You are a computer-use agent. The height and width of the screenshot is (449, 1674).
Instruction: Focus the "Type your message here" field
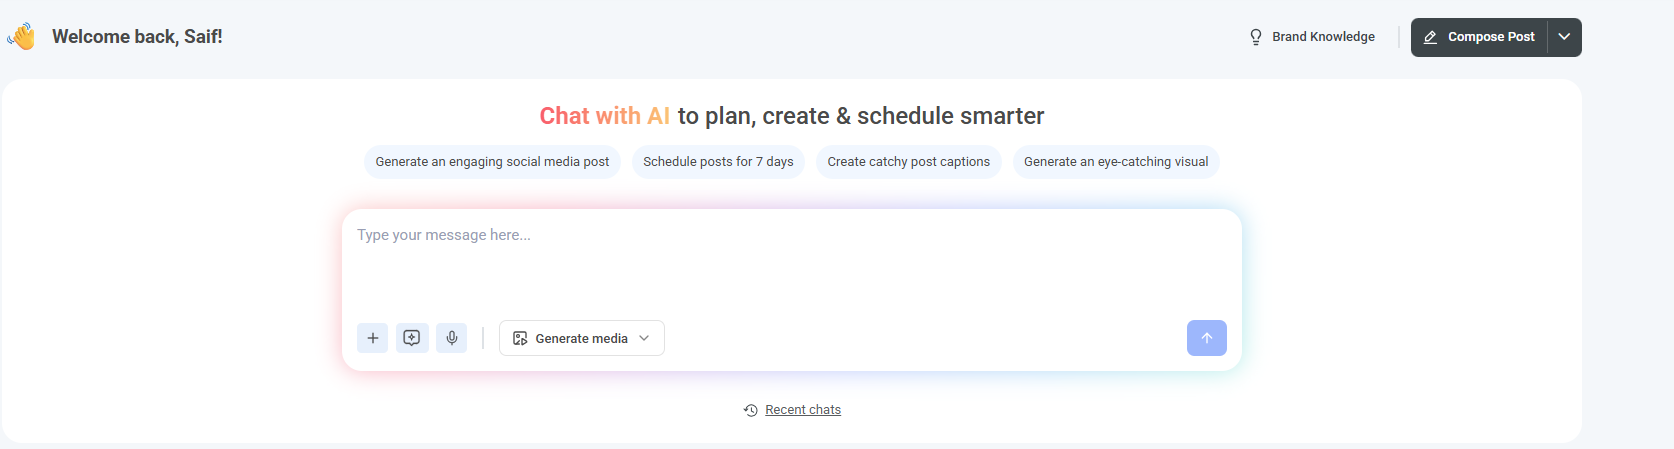click(790, 260)
